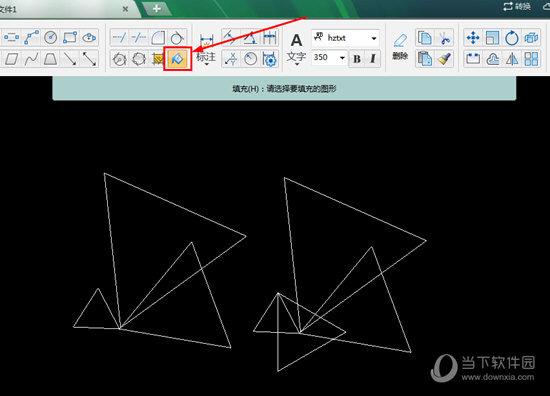Viewport: 550px width, 396px height.
Task: Close the 文件1 tab
Action: click(x=125, y=9)
